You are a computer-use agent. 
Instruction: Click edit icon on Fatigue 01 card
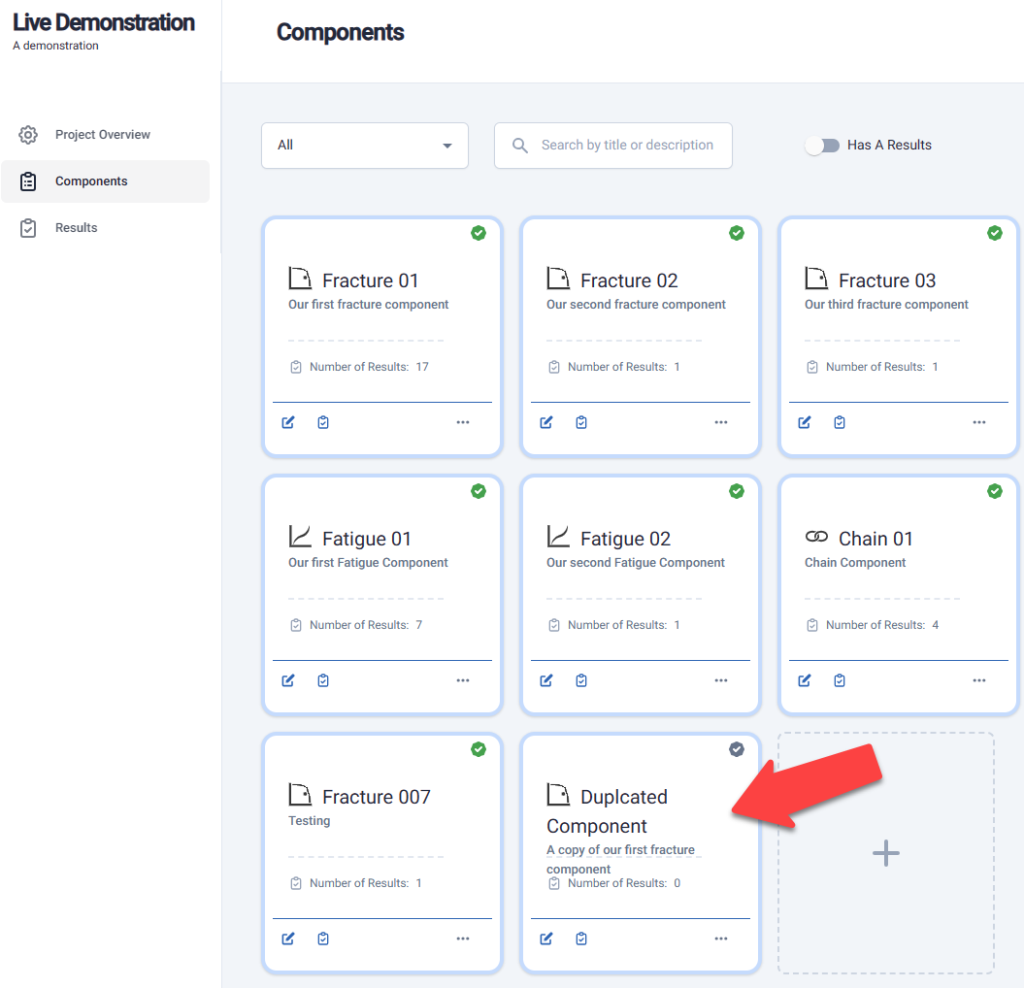[288, 680]
